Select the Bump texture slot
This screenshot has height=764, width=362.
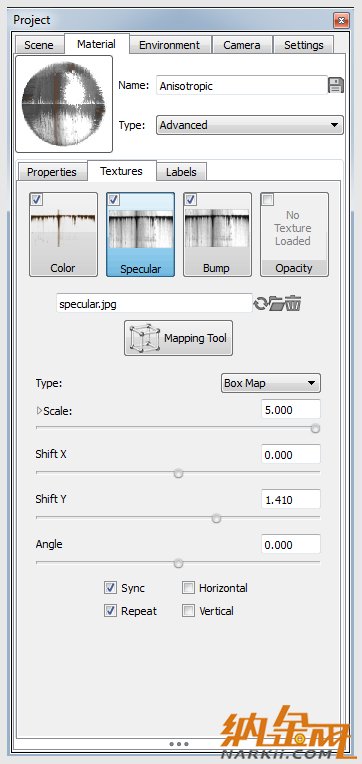217,234
